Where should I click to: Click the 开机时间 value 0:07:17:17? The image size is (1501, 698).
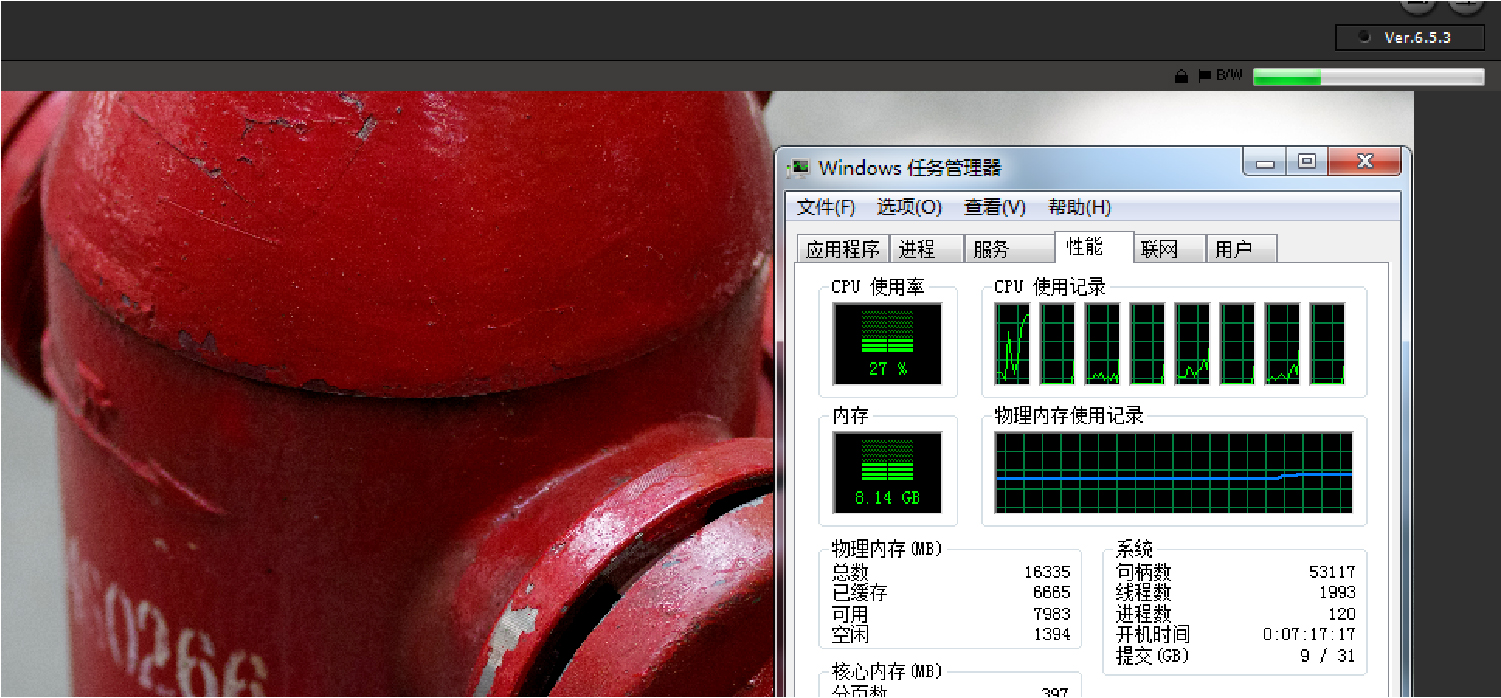[1309, 635]
